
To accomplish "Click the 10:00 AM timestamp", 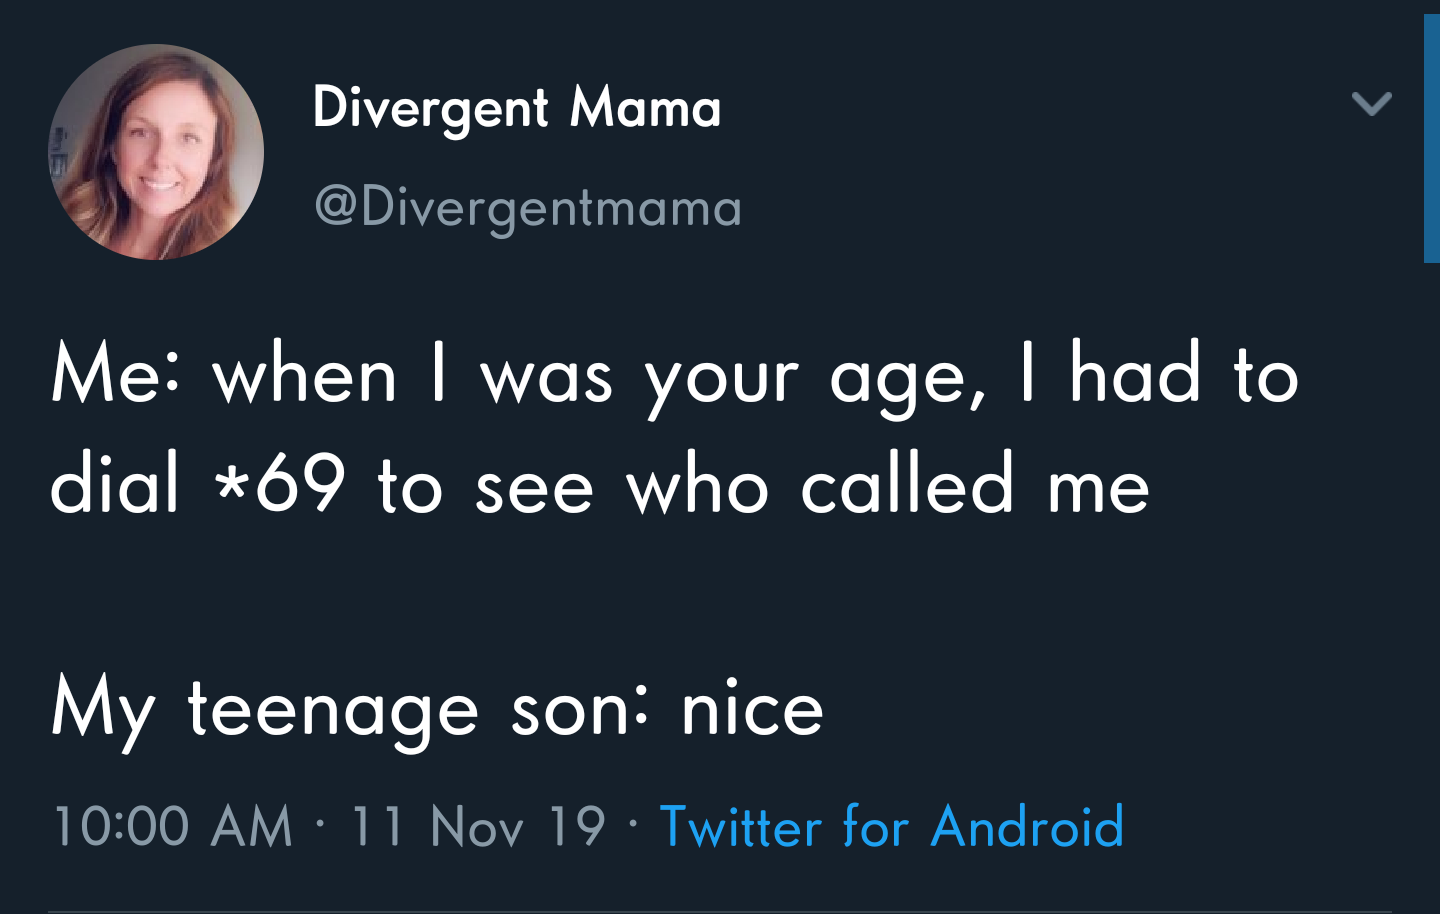I will [x=172, y=827].
